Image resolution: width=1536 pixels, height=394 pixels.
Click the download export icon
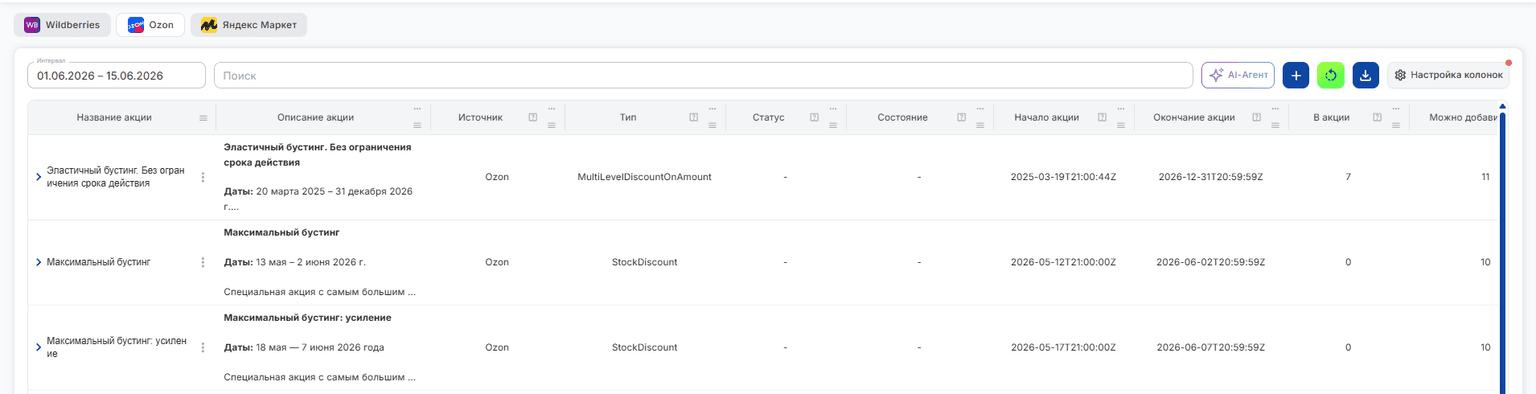coord(1365,75)
